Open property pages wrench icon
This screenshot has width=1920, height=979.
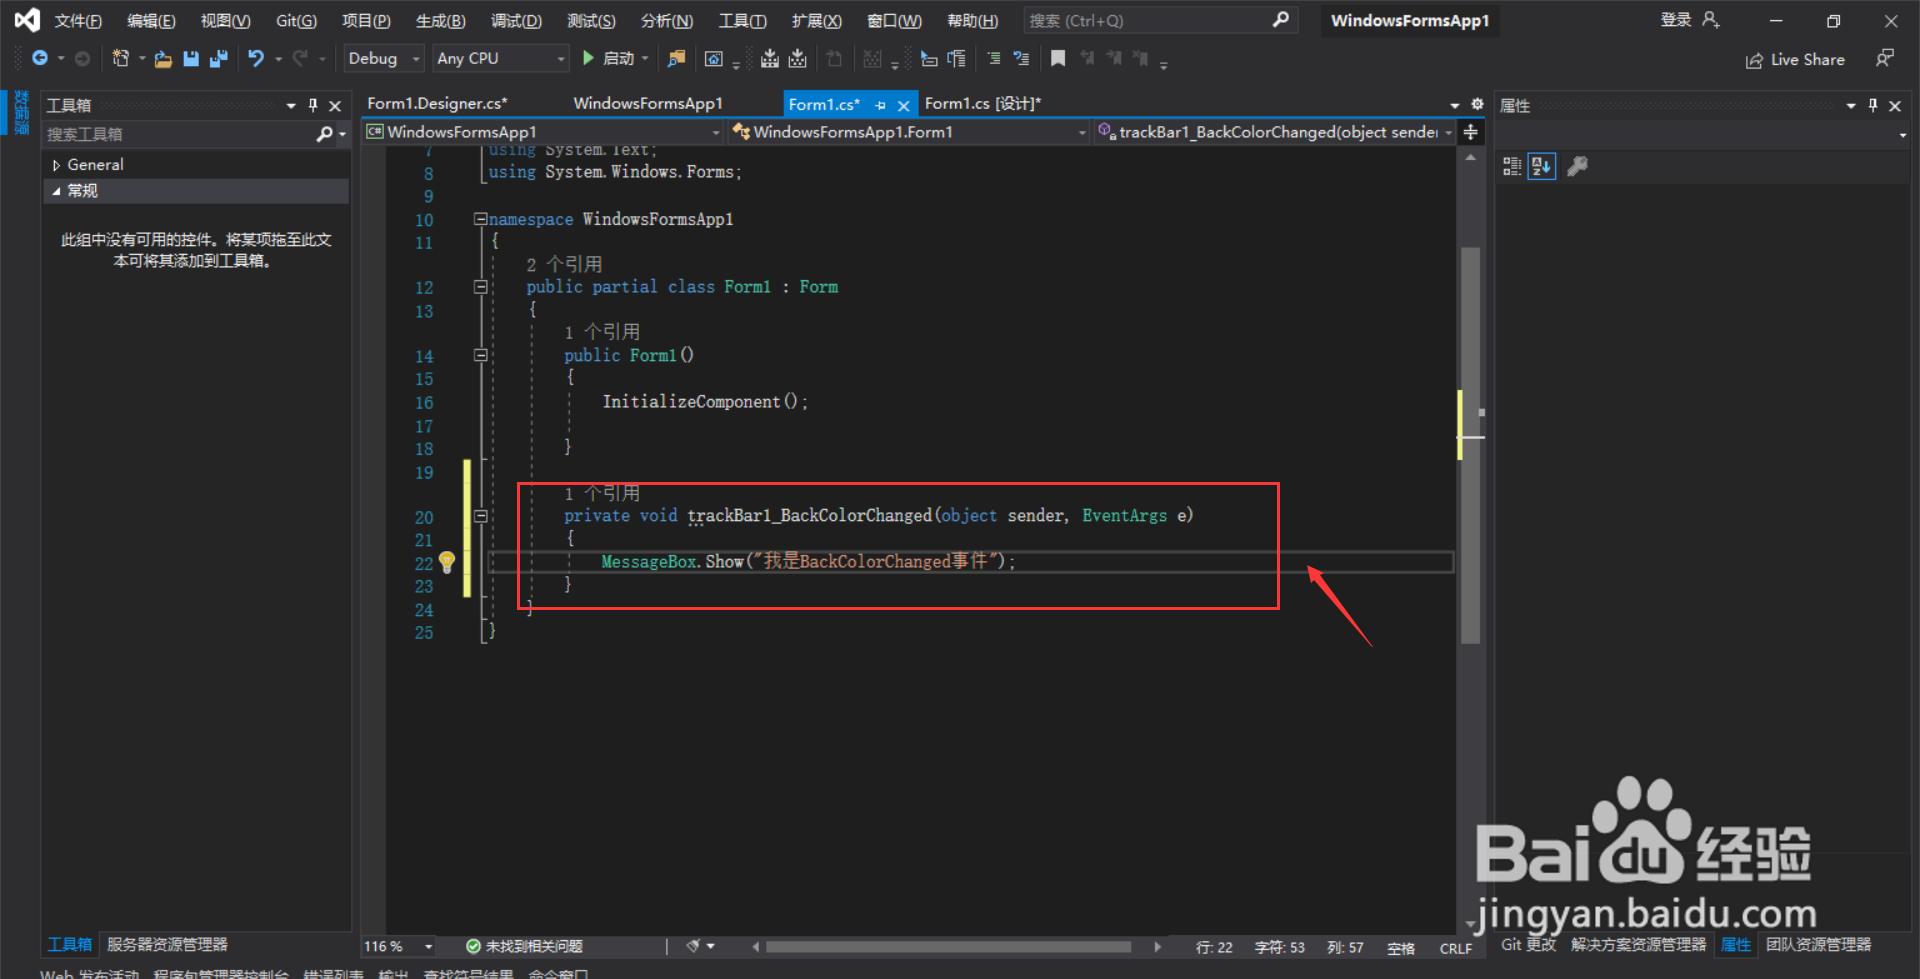(1577, 167)
